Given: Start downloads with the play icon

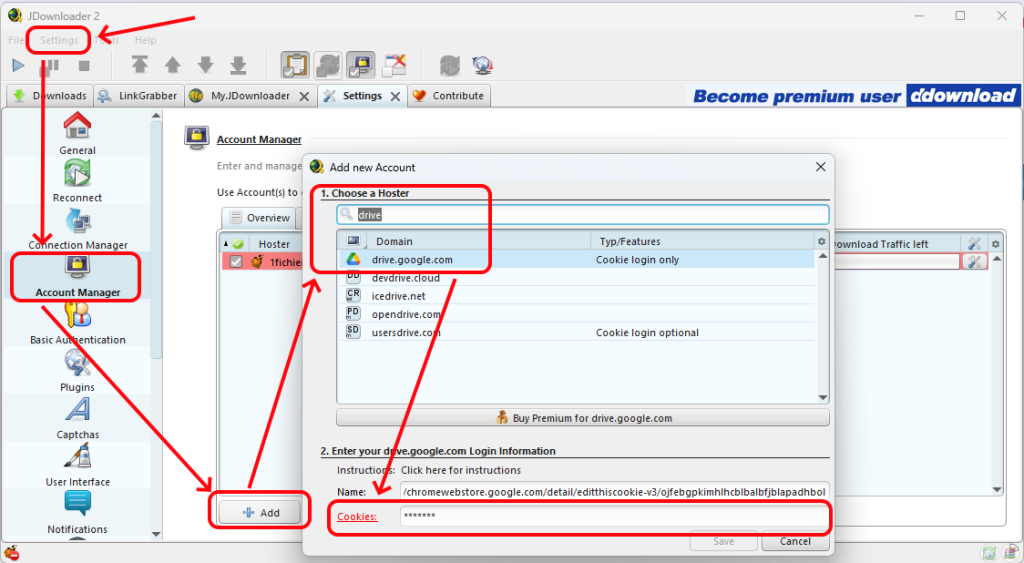Looking at the screenshot, I should [x=18, y=65].
